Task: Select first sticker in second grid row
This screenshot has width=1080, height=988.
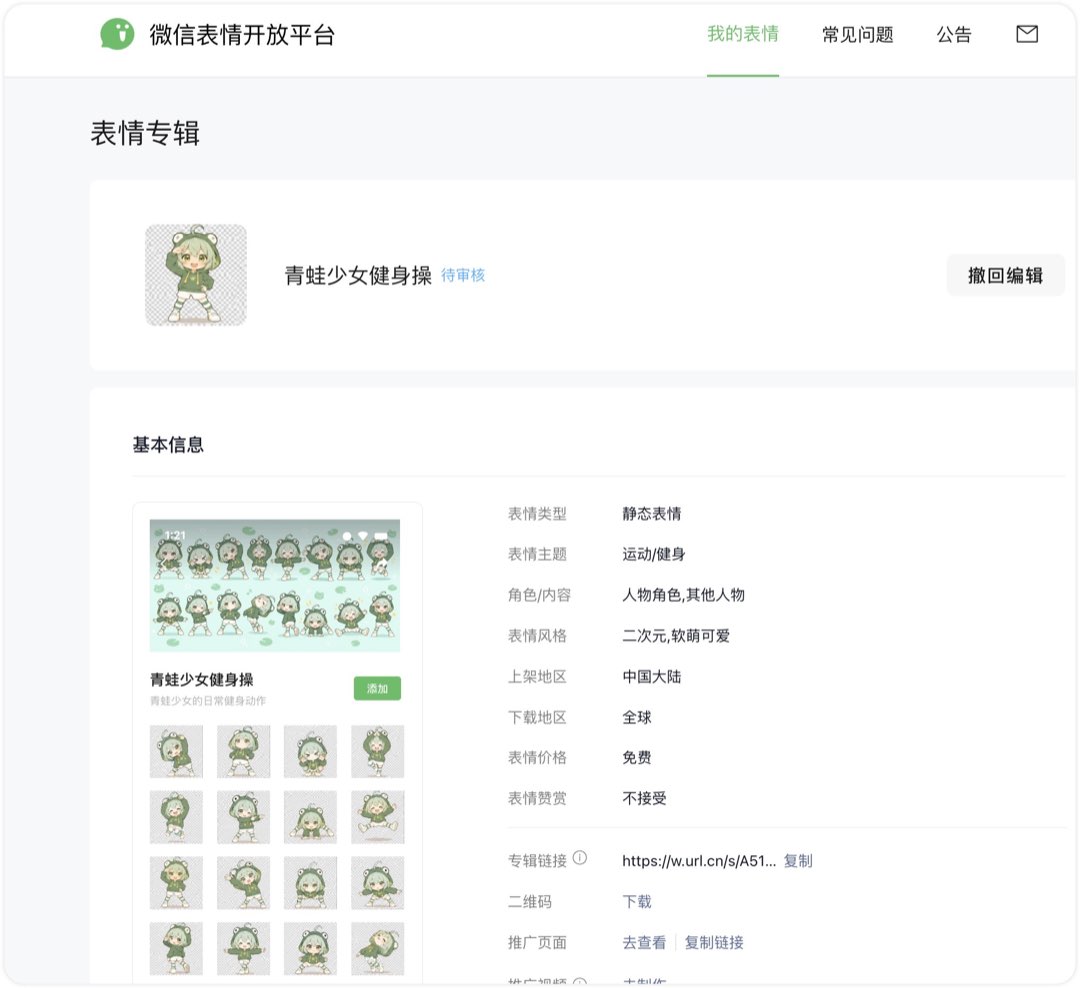Action: (x=176, y=817)
